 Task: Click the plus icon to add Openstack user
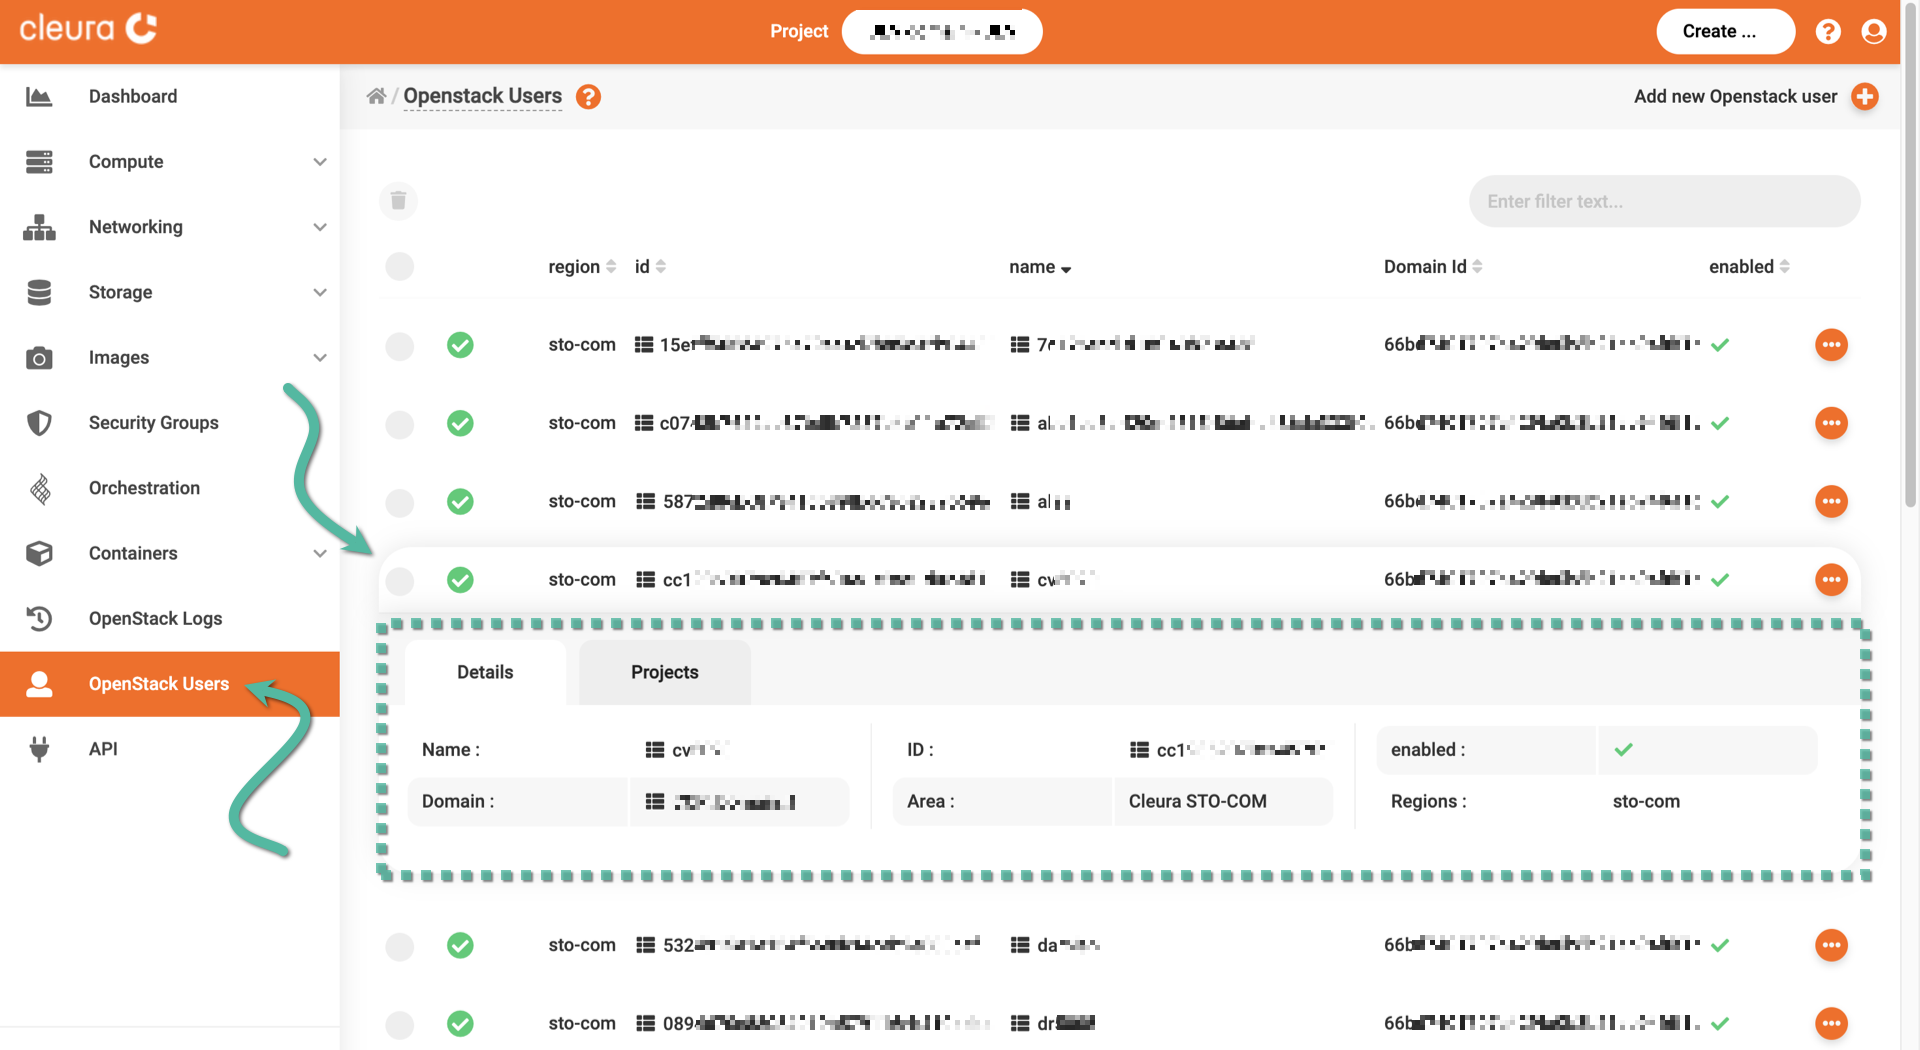[1865, 97]
